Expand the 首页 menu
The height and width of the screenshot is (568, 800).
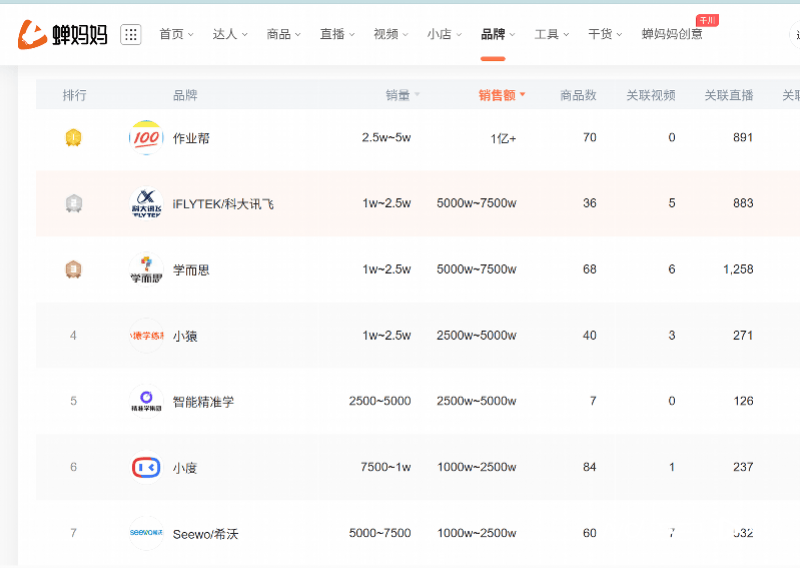pos(177,34)
